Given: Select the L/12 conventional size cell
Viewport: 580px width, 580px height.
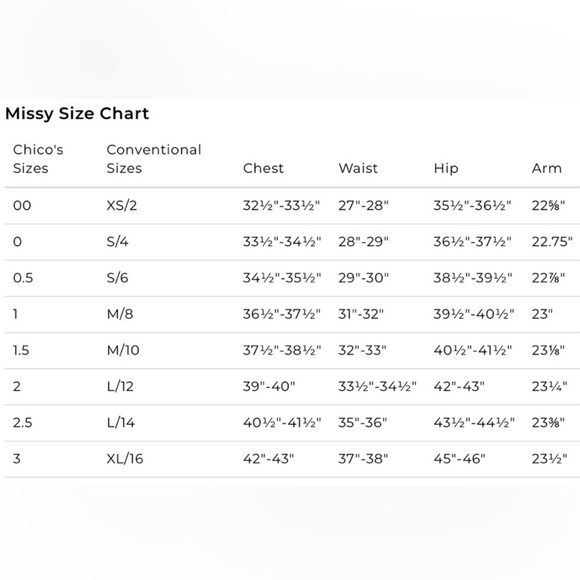Looking at the screenshot, I should coord(120,387).
